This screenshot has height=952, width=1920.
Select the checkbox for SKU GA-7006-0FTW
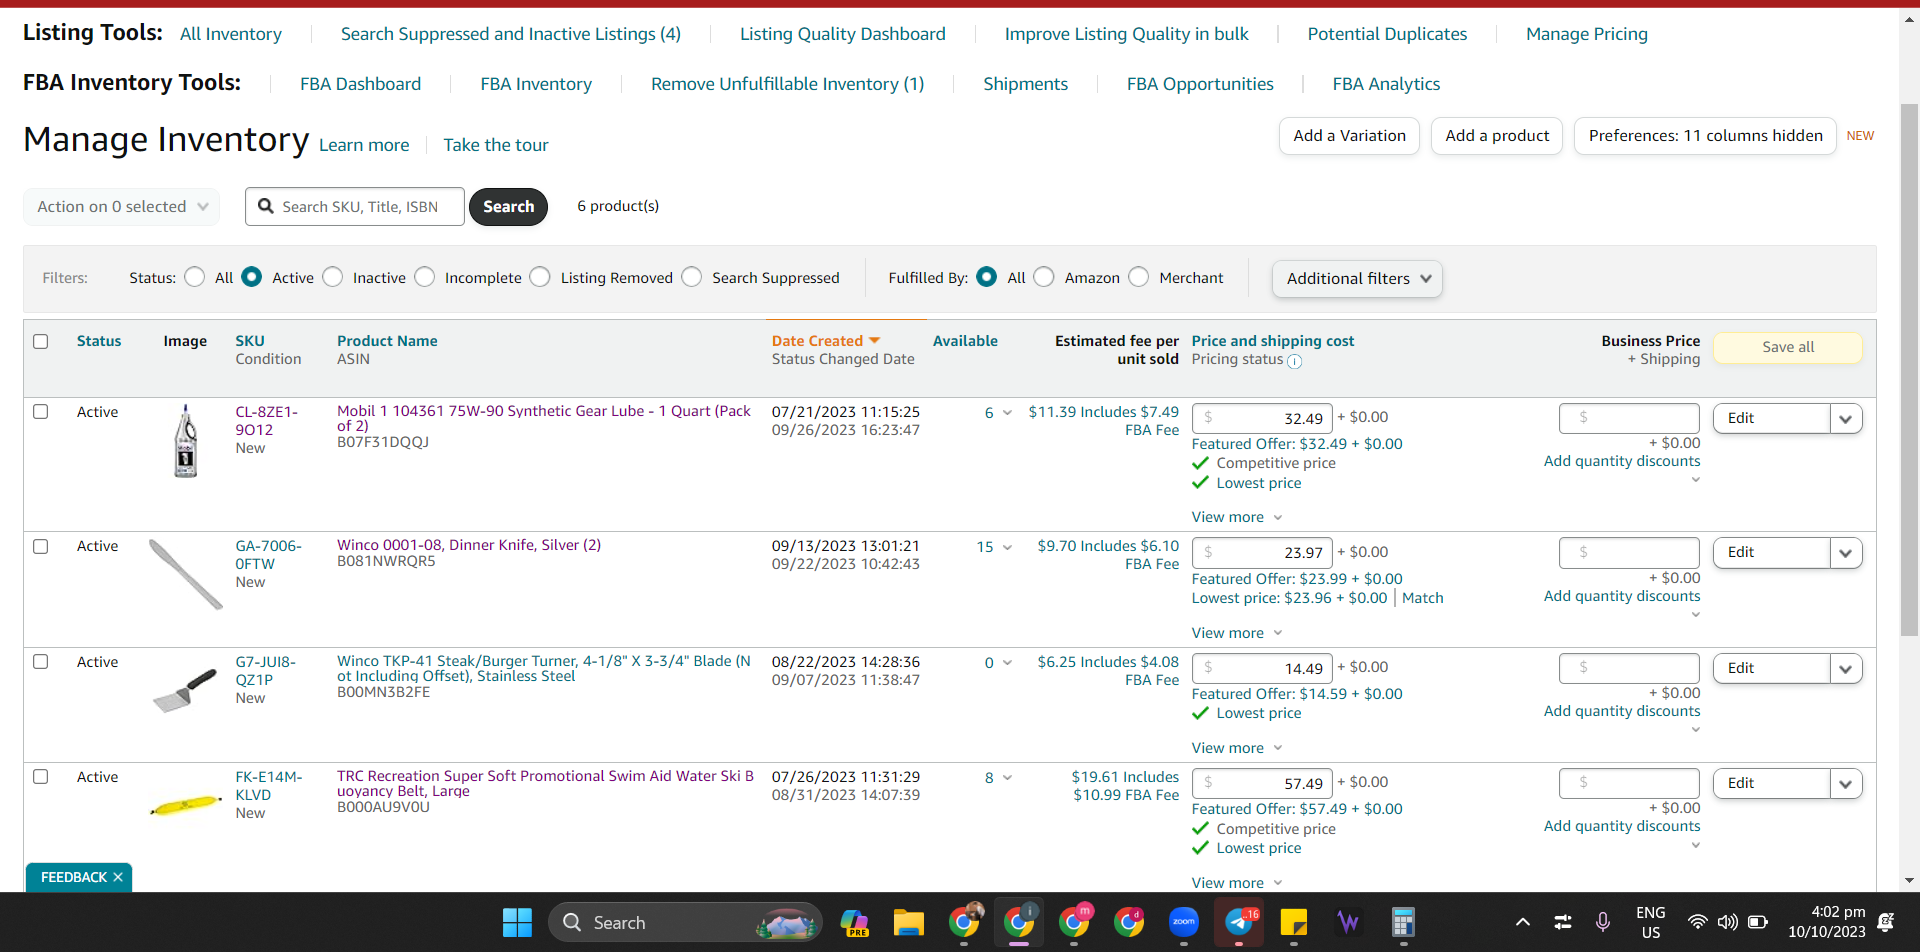tap(41, 546)
